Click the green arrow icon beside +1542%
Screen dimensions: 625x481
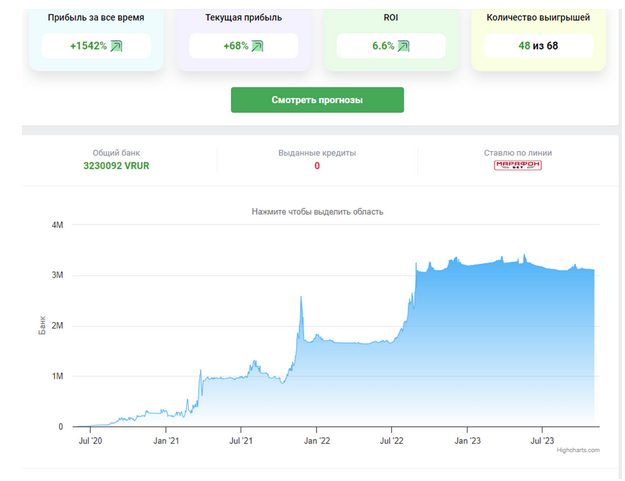click(x=116, y=46)
